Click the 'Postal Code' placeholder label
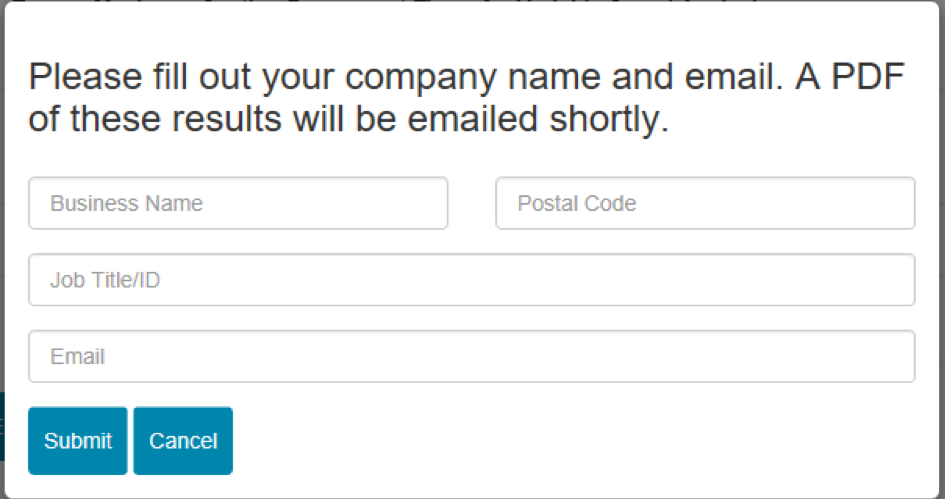 click(577, 203)
